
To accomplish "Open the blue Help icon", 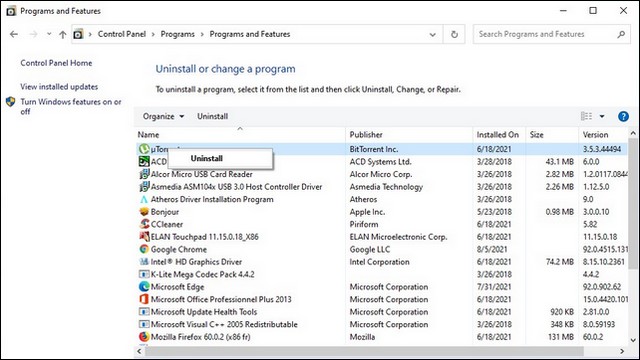I will (x=623, y=116).
